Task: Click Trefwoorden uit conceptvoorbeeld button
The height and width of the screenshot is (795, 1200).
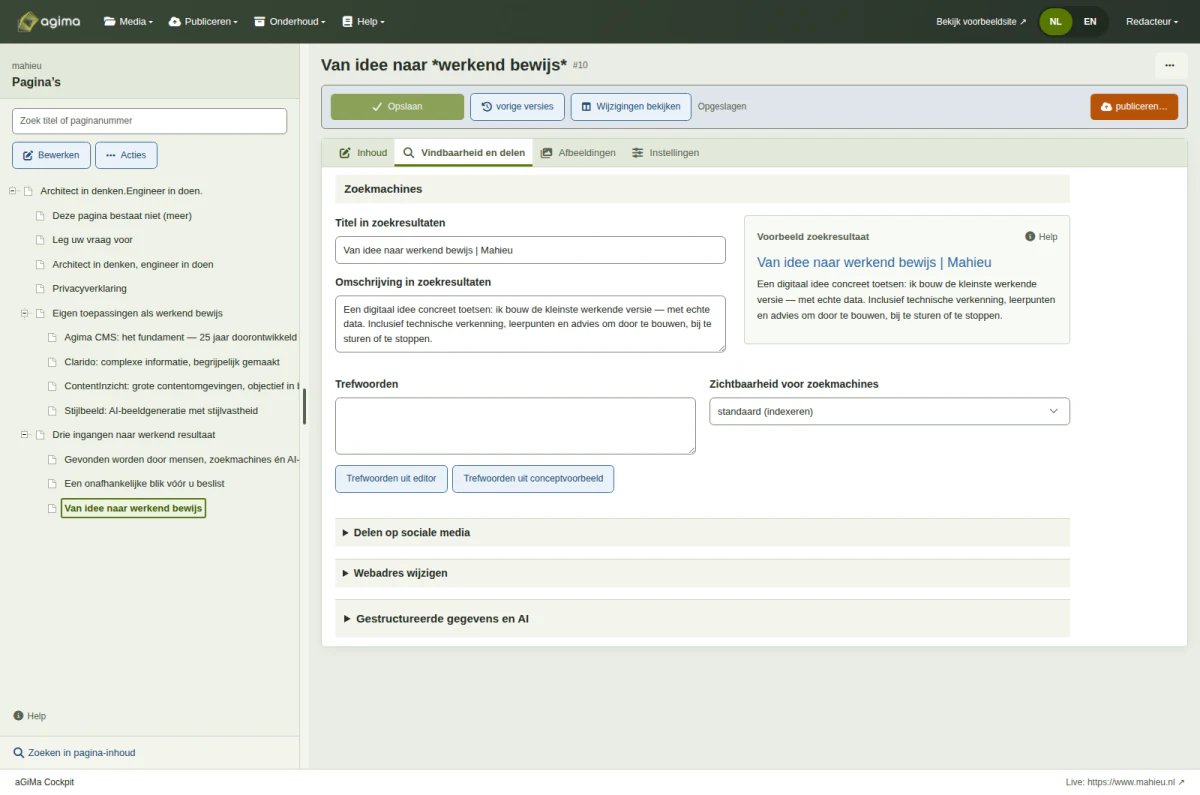Action: [x=533, y=479]
